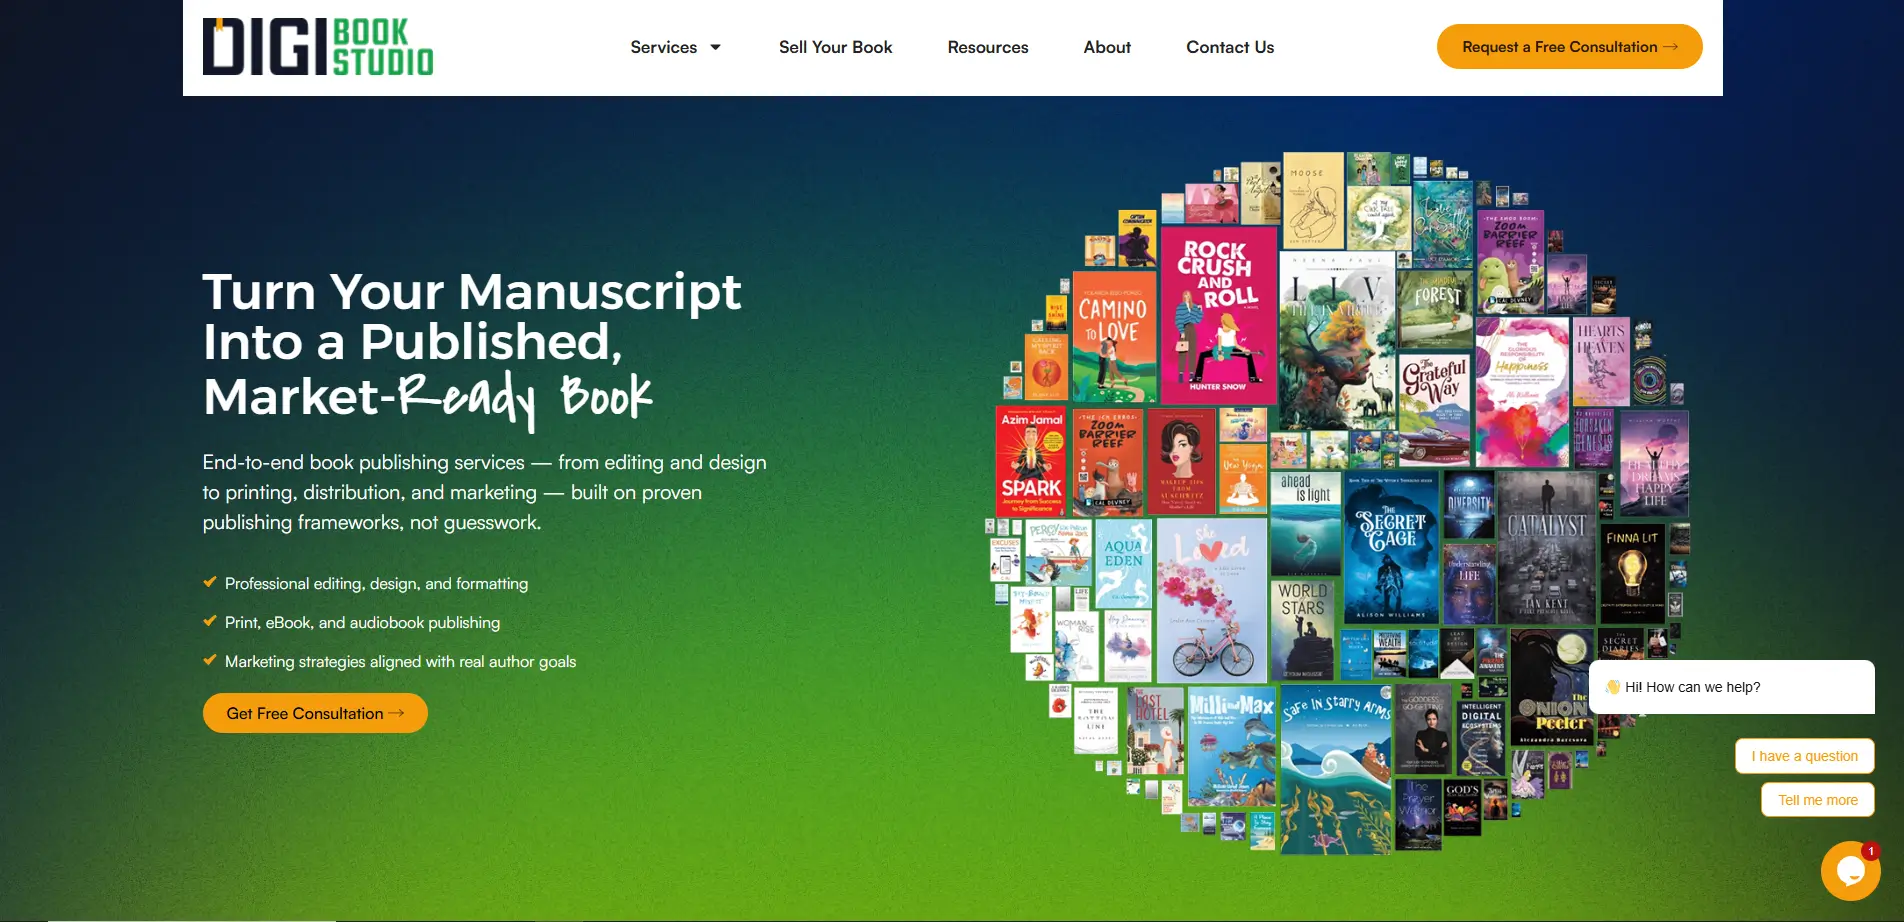Screen dimensions: 1904x922
Task: Click the Lost Hotel book cover
Action: click(1155, 731)
